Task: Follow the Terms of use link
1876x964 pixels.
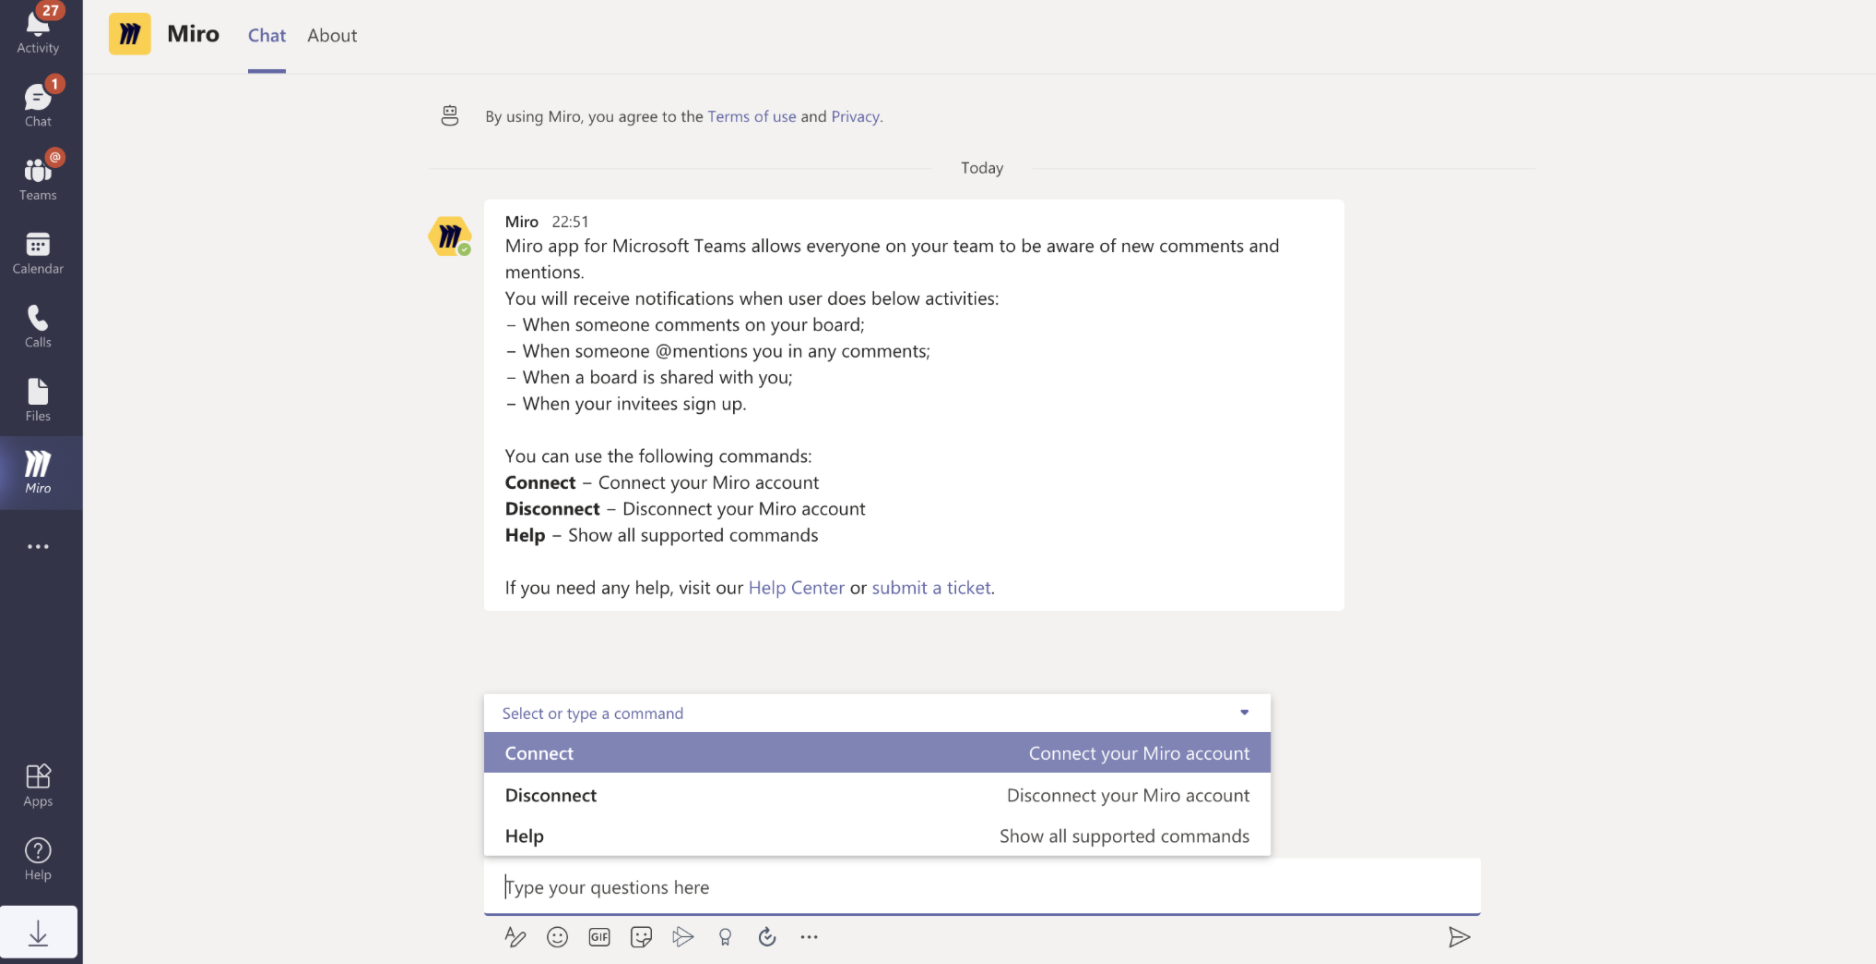Action: (751, 117)
